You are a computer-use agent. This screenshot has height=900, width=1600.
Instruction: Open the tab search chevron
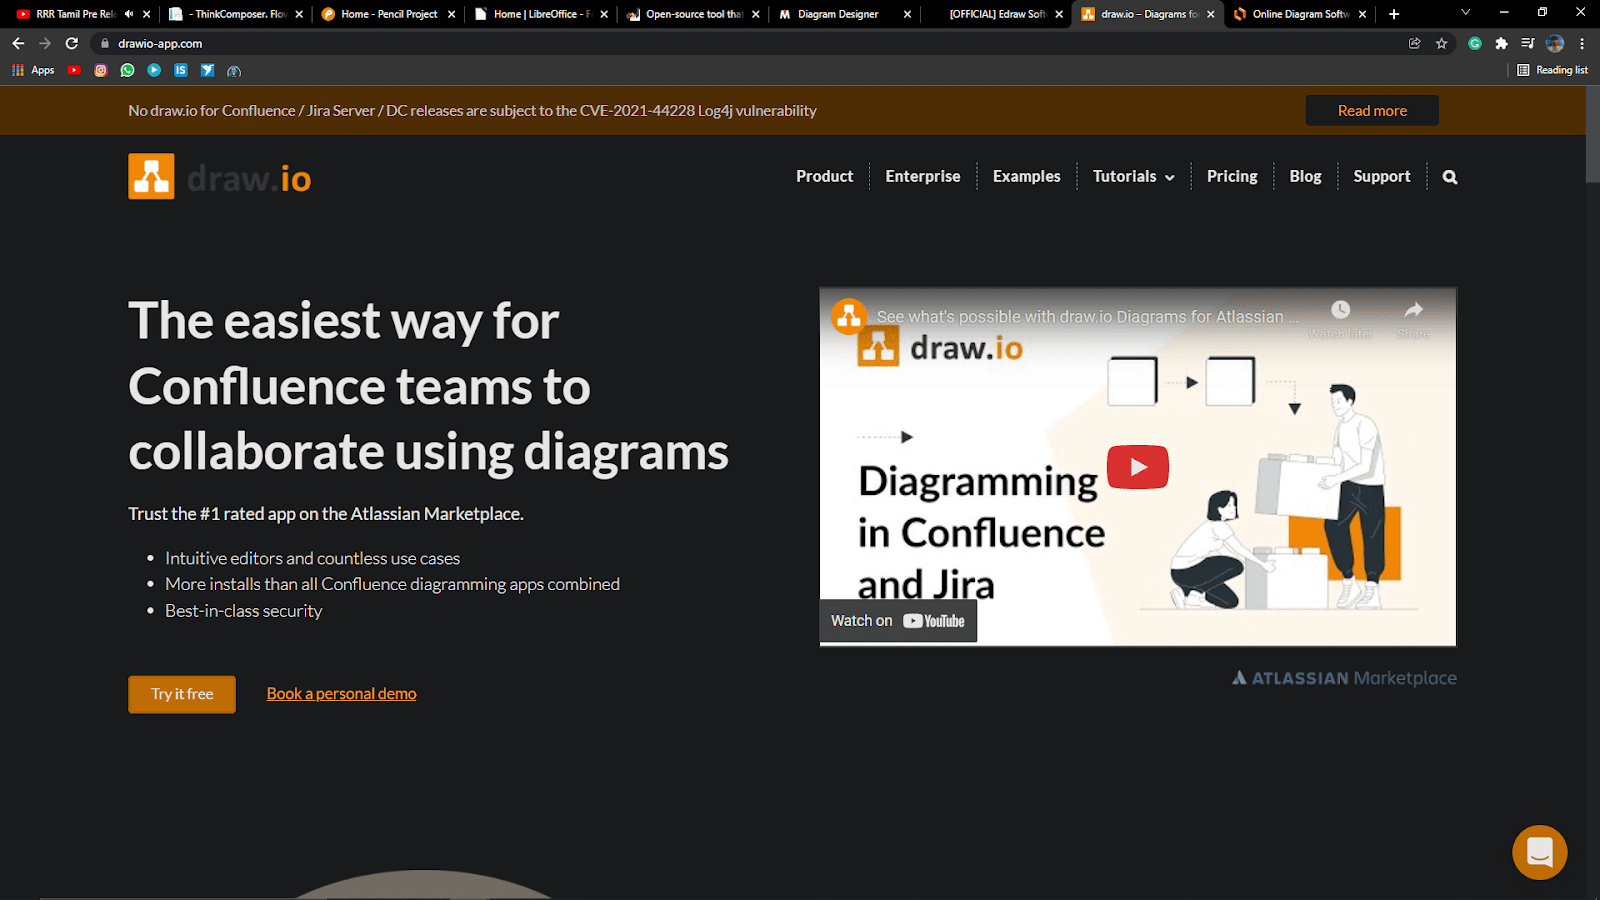pyautogui.click(x=1465, y=13)
